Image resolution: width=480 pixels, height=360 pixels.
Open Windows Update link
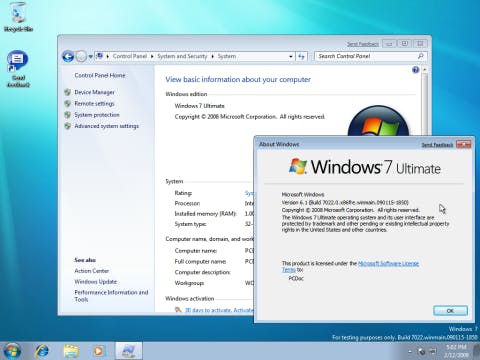tap(95, 282)
